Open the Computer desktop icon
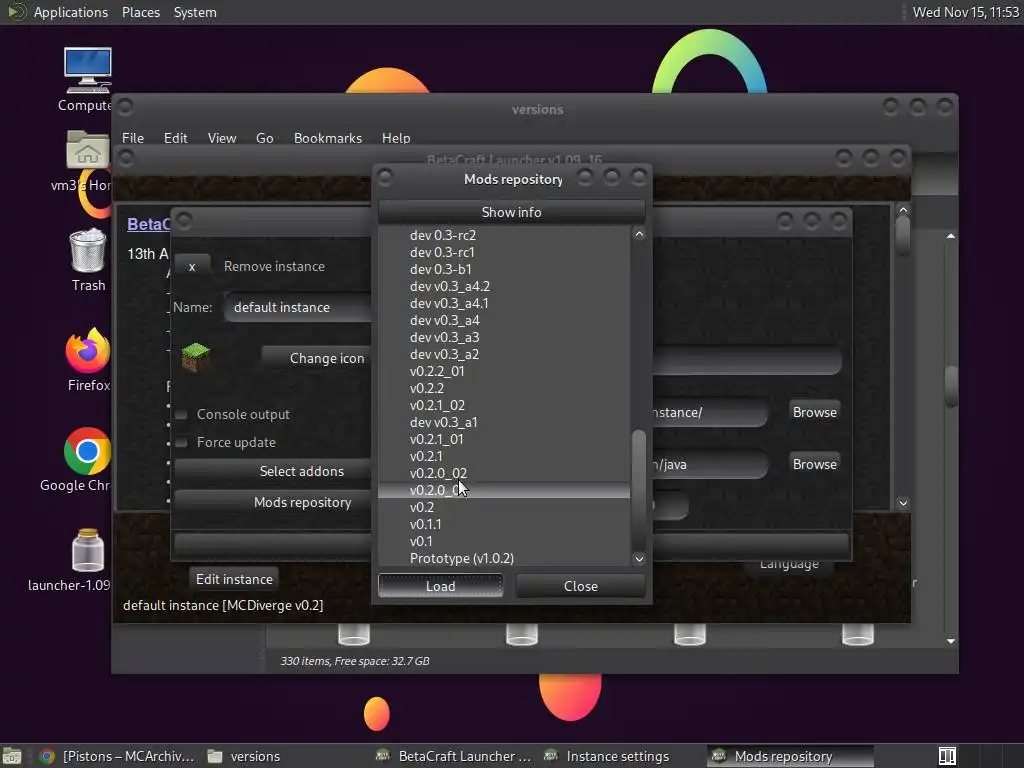The image size is (1024, 768). pyautogui.click(x=88, y=71)
